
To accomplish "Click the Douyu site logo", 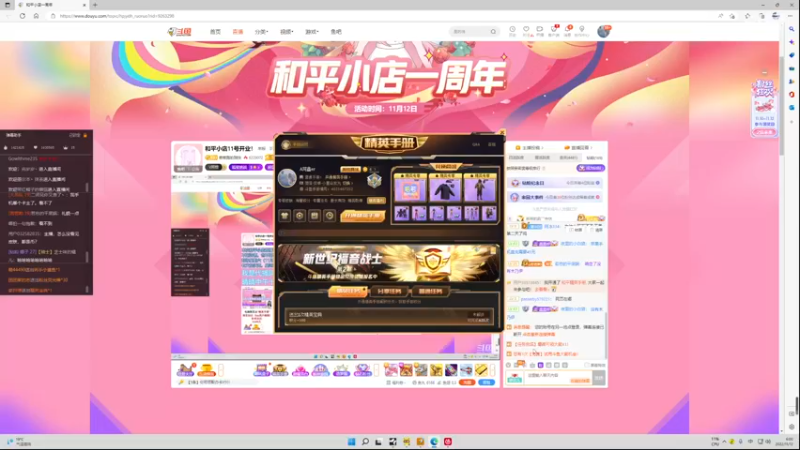I will point(180,32).
